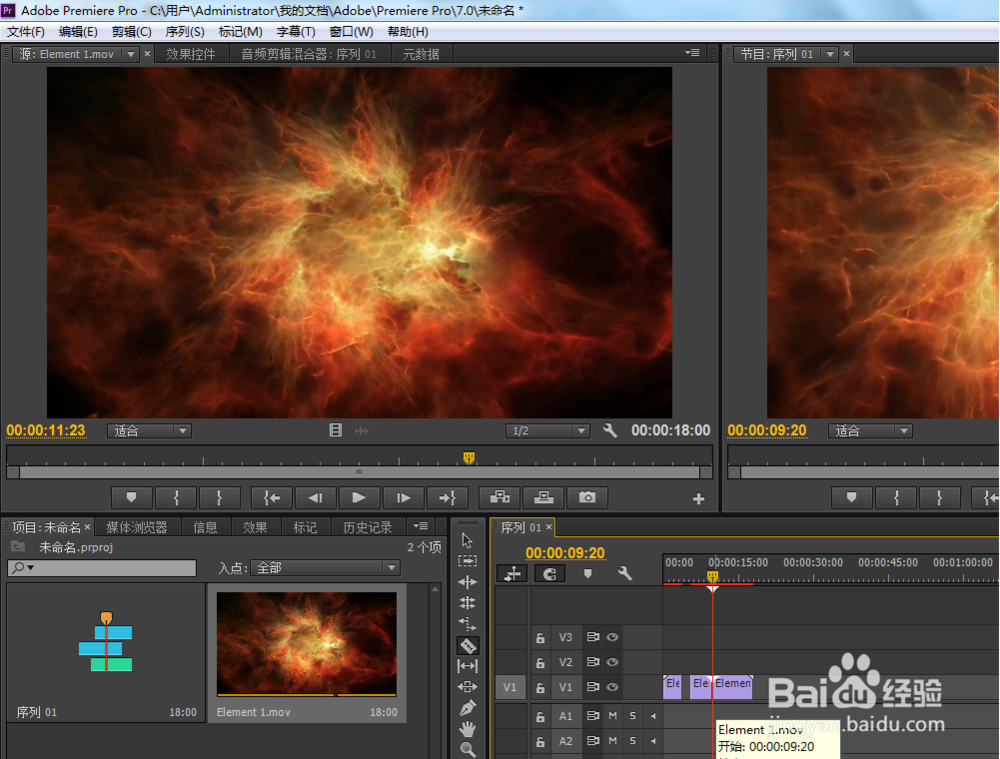Image resolution: width=1000 pixels, height=759 pixels.
Task: Mark In point in Program monitor
Action: pos(896,497)
